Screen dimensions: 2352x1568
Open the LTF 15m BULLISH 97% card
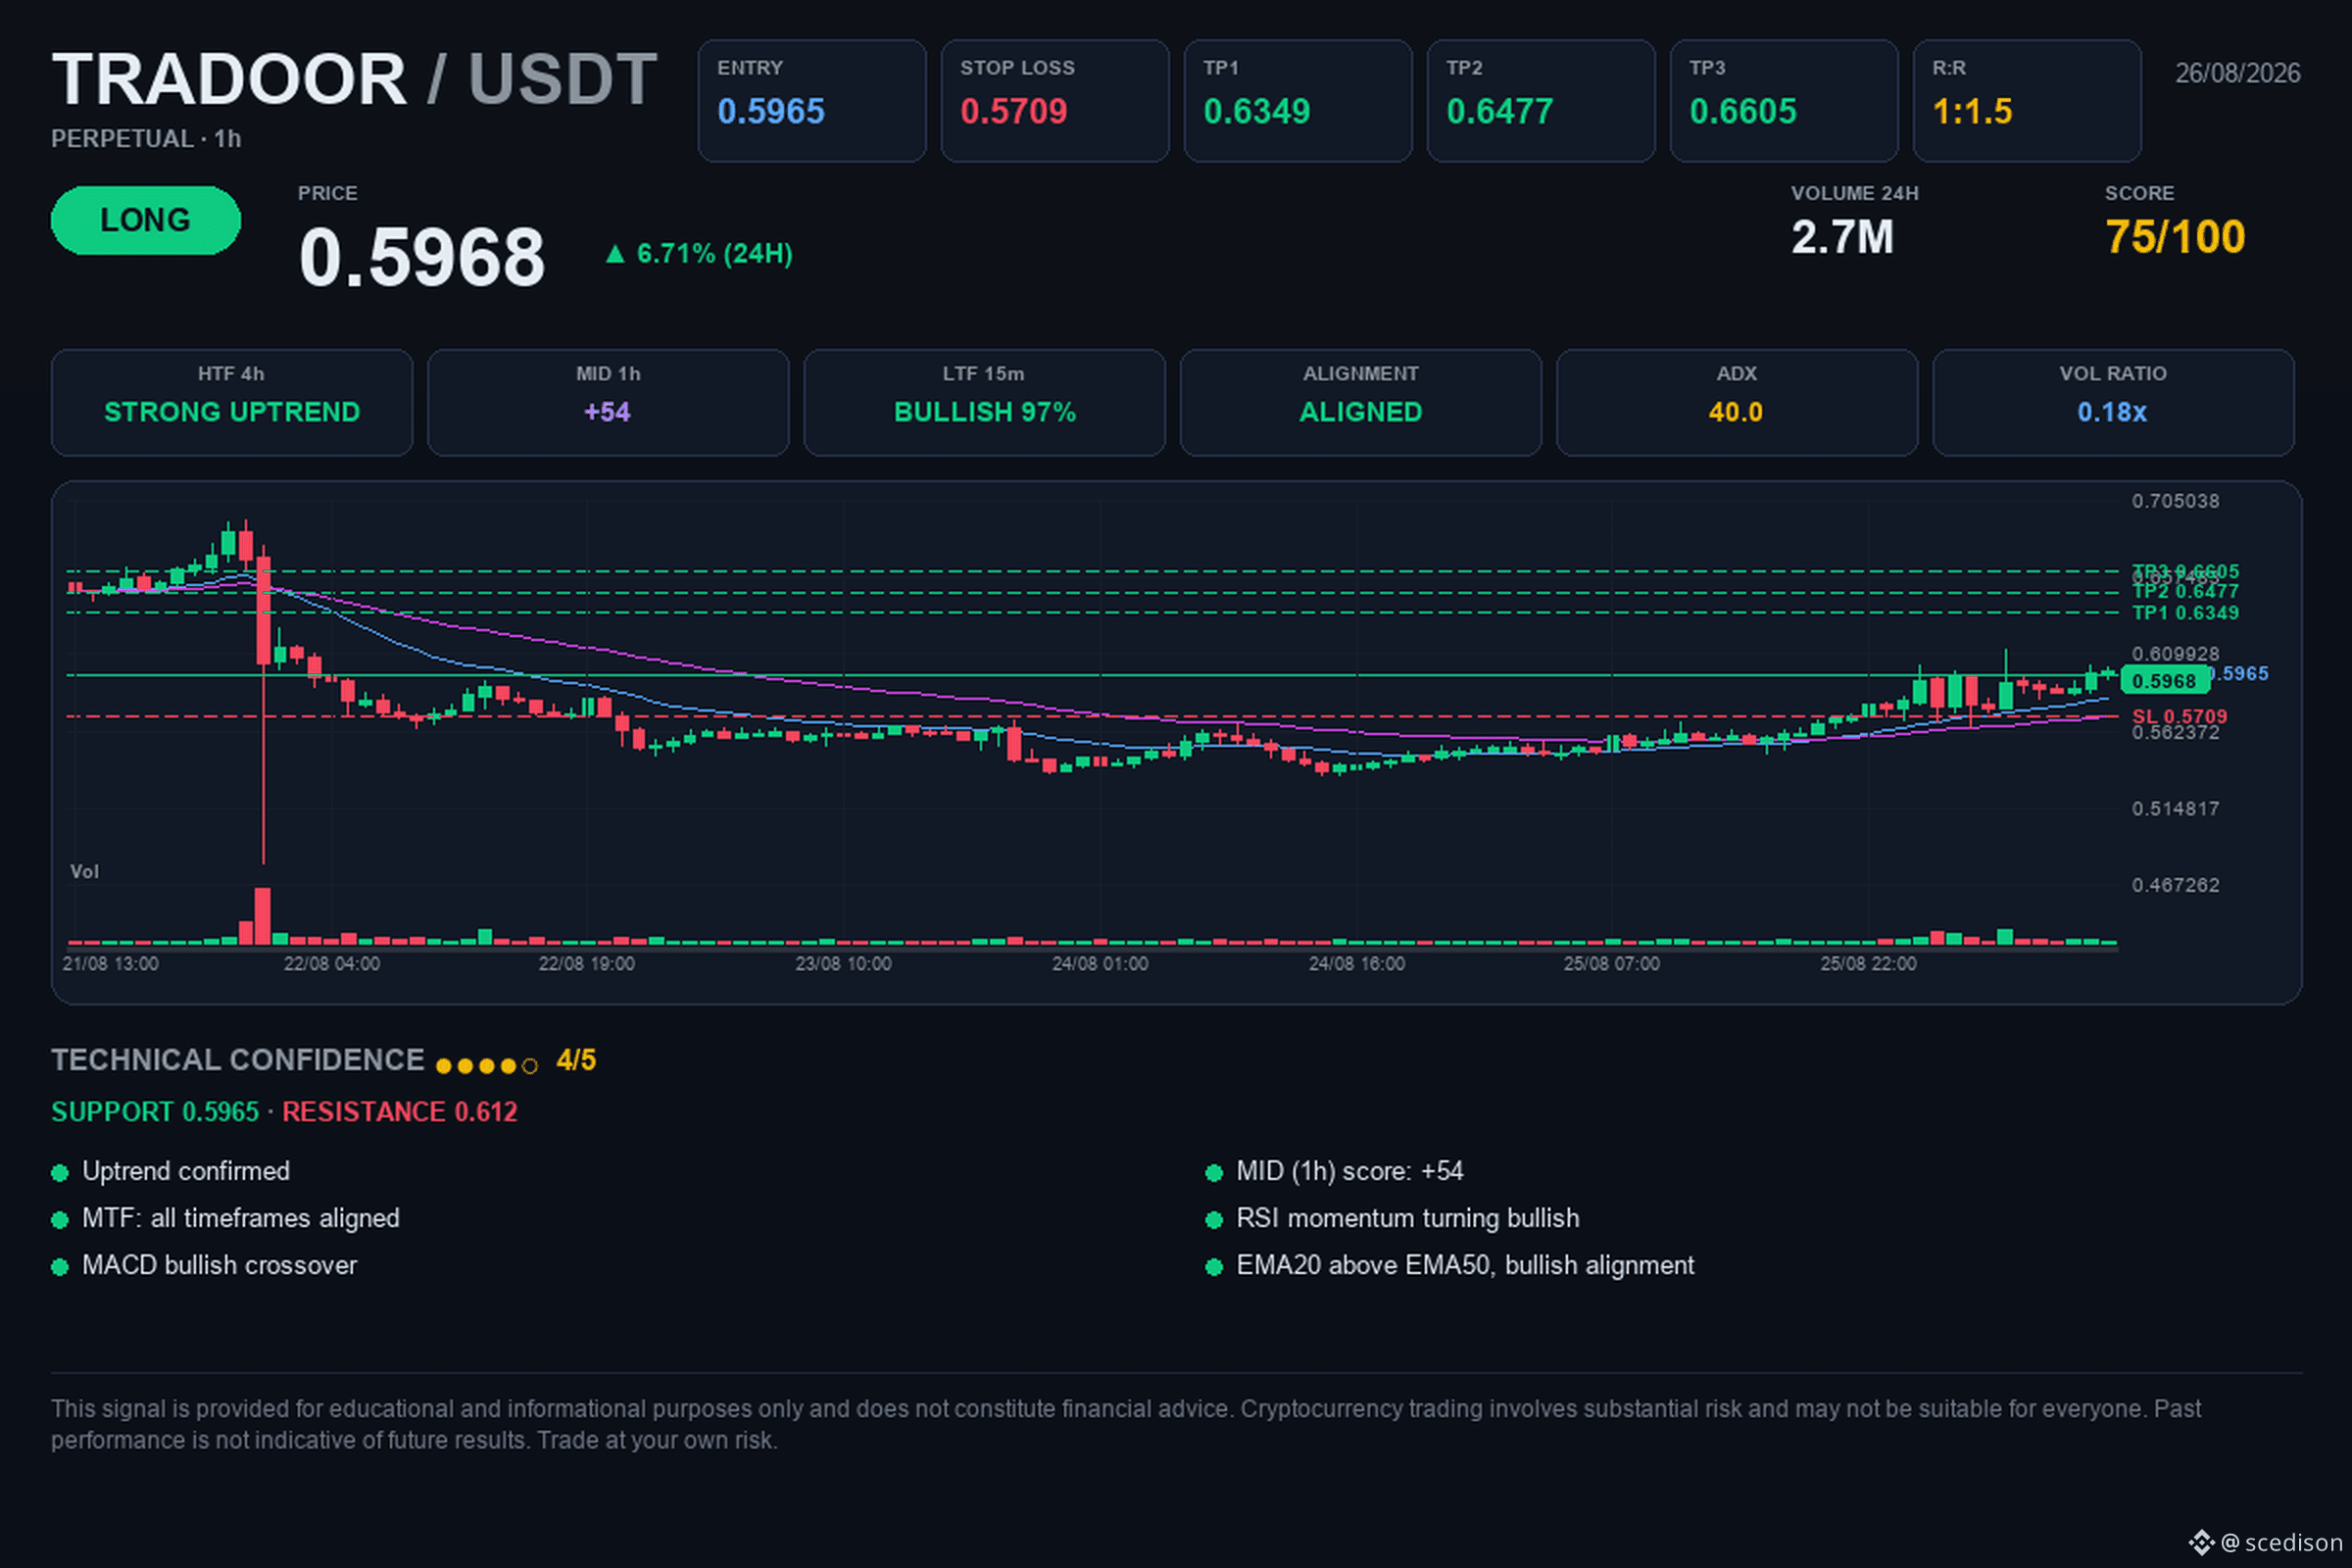click(x=985, y=403)
